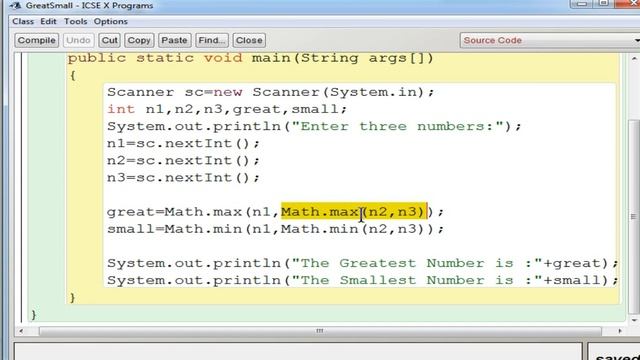
Task: Click the grayed-out Undo button
Action: click(78, 40)
